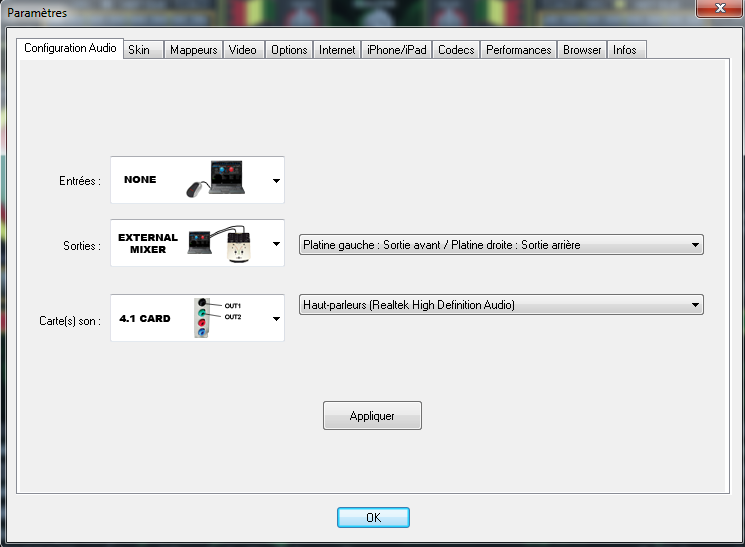
Task: Switch to the Codecs tab
Action: pyautogui.click(x=456, y=50)
